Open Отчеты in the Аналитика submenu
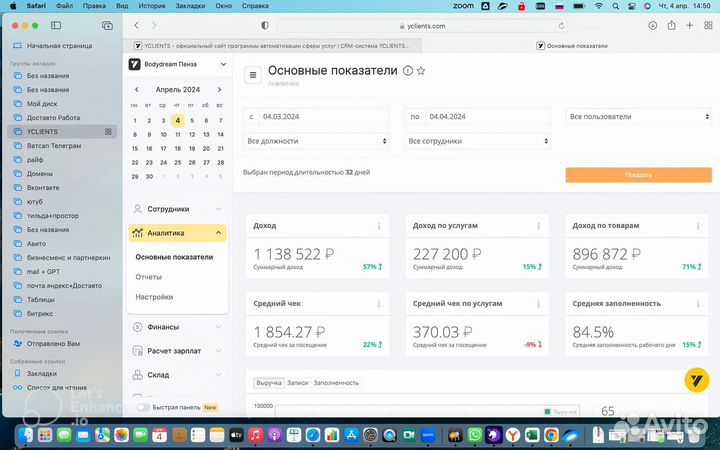This screenshot has height=450, width=720. coord(149,277)
